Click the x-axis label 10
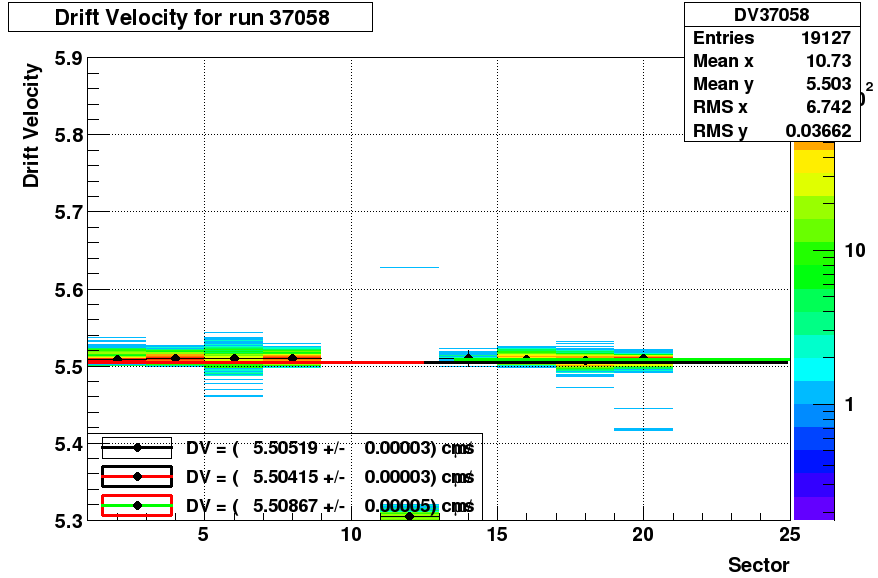This screenshot has width=878, height=578. [x=351, y=534]
